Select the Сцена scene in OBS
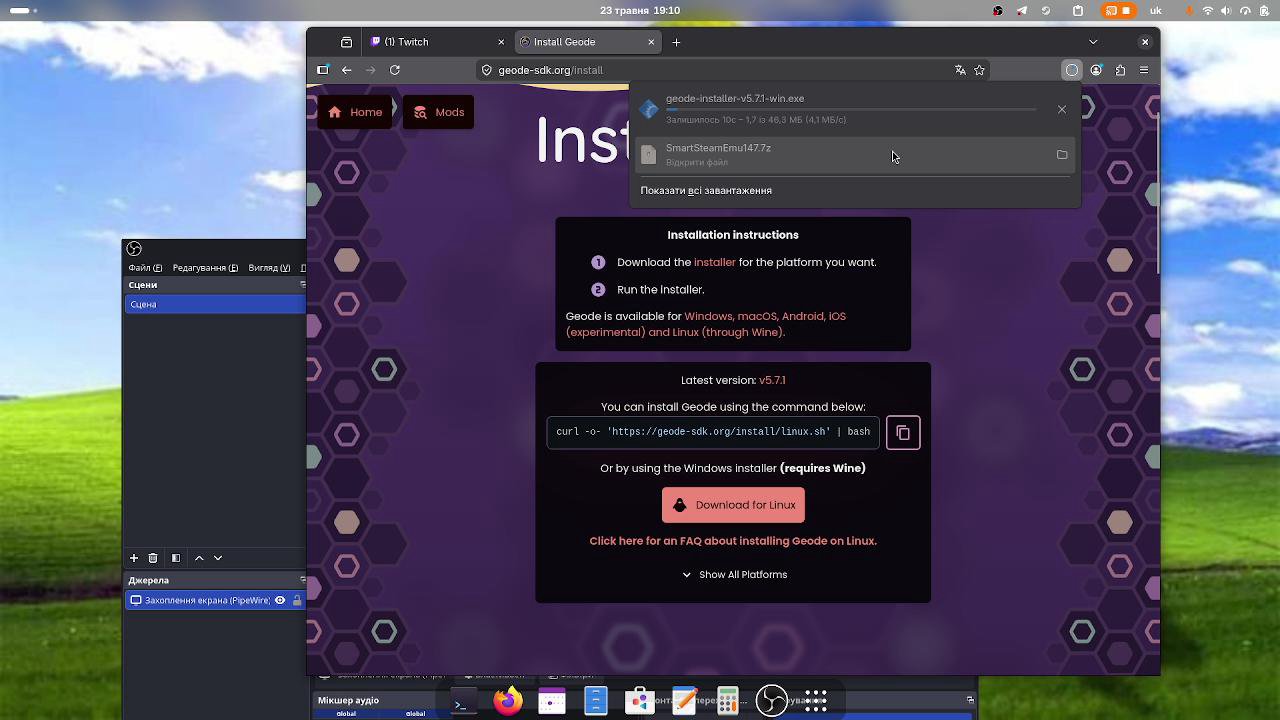Viewport: 1280px width, 720px height. click(x=215, y=304)
